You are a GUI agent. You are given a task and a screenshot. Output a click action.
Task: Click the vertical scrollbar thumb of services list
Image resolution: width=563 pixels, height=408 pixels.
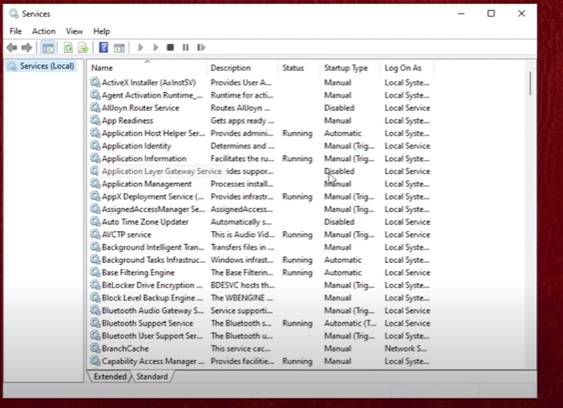[530, 83]
